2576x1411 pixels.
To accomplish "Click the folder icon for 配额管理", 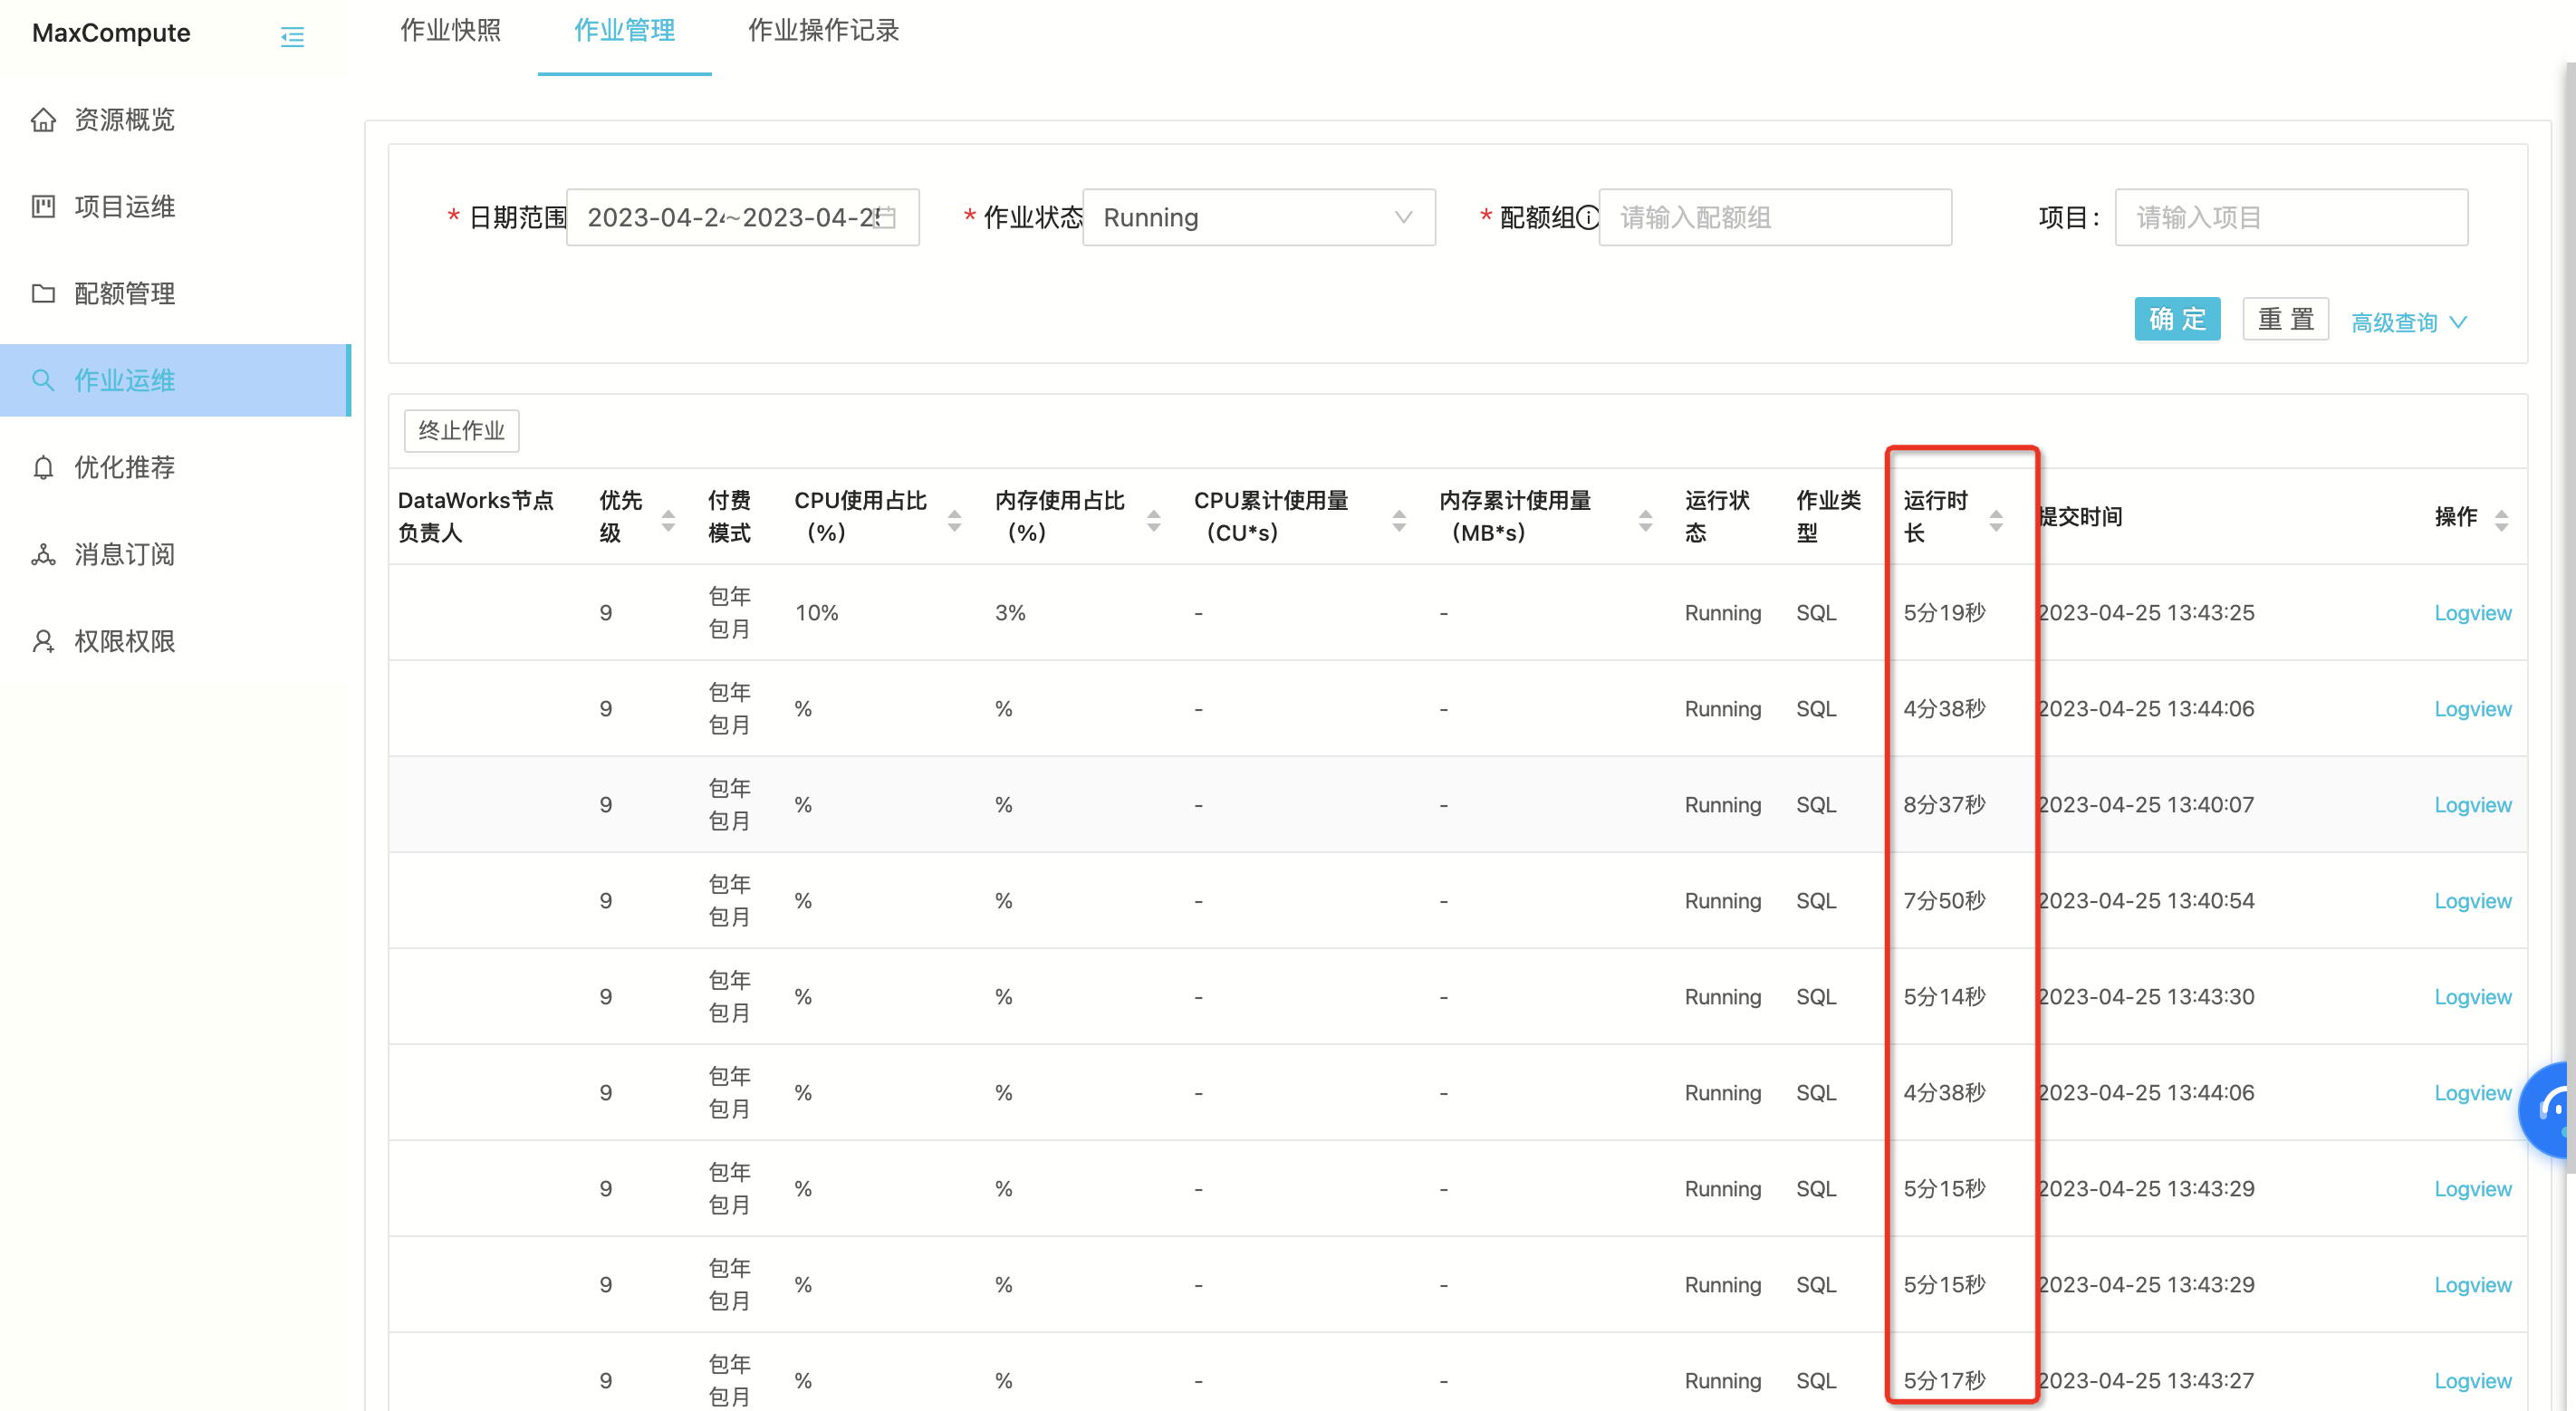I will click(43, 294).
